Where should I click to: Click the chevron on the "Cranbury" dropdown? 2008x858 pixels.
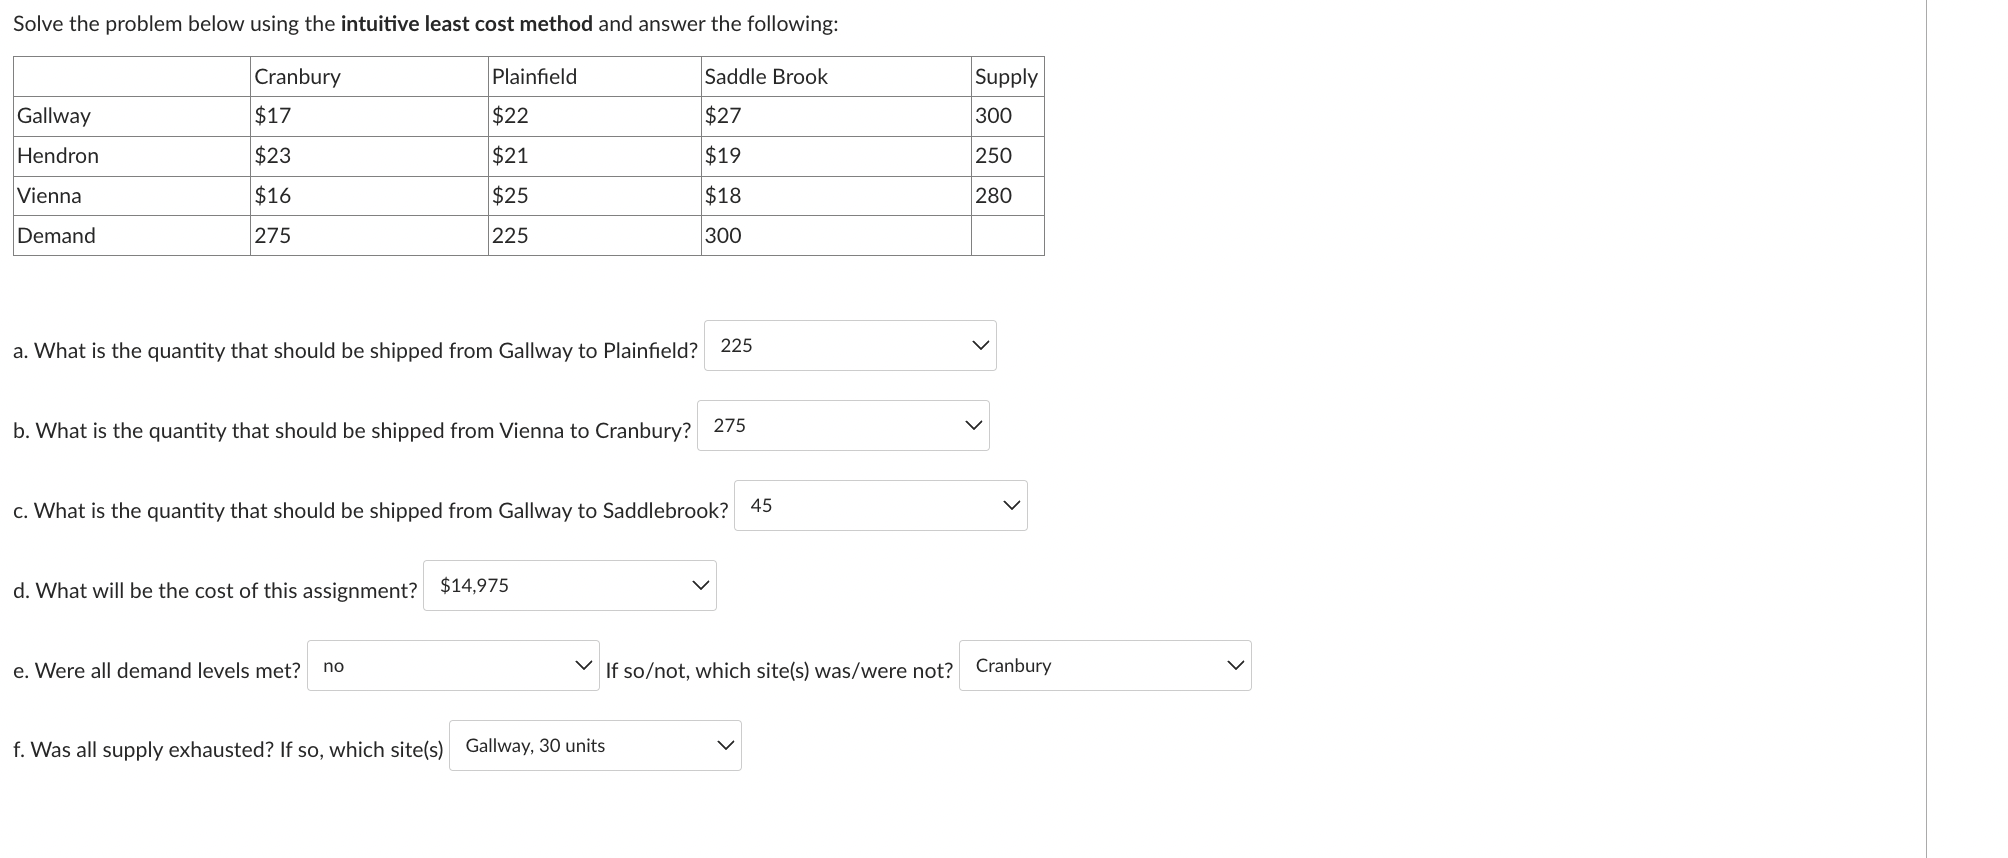1236,665
